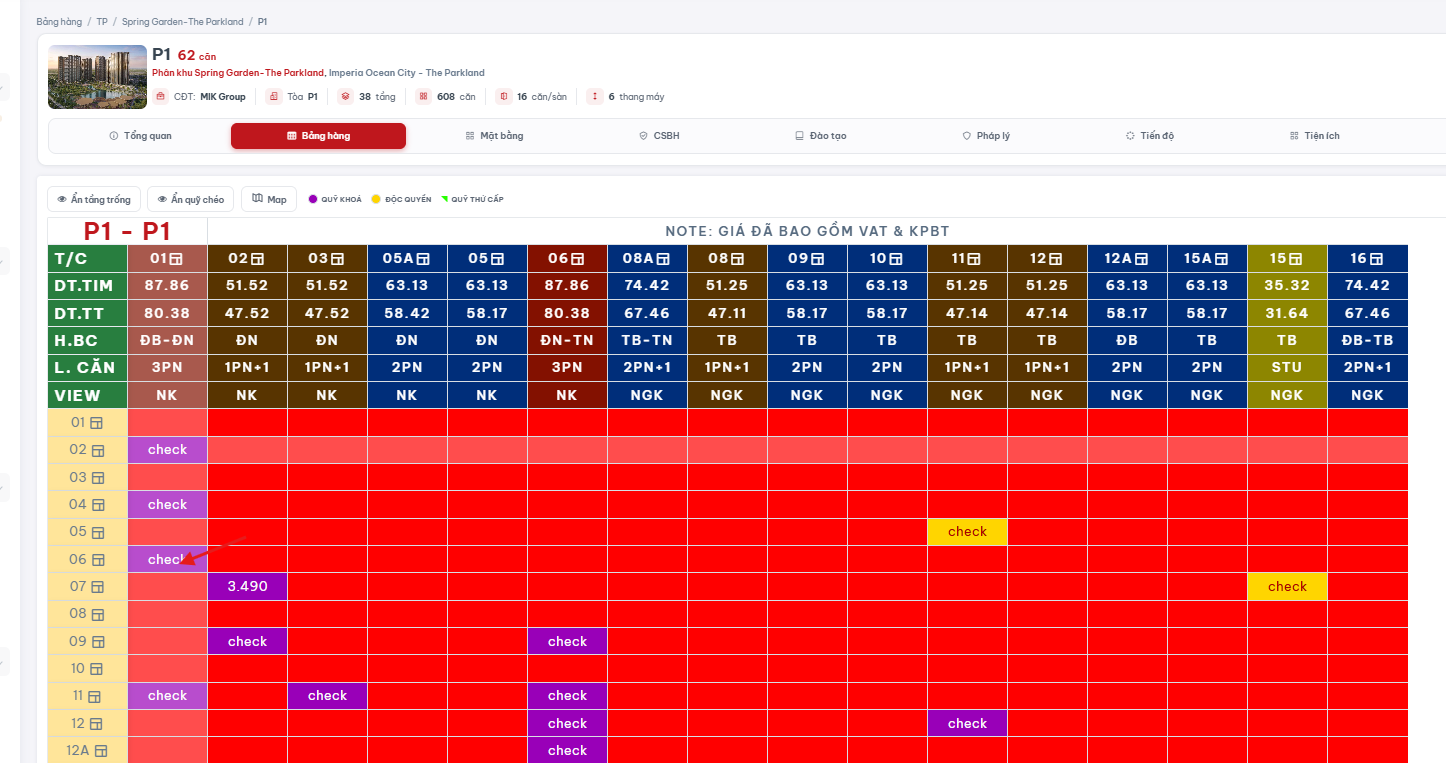Click Bảng hàng in the breadcrumb
1446x763 pixels.
coord(59,21)
